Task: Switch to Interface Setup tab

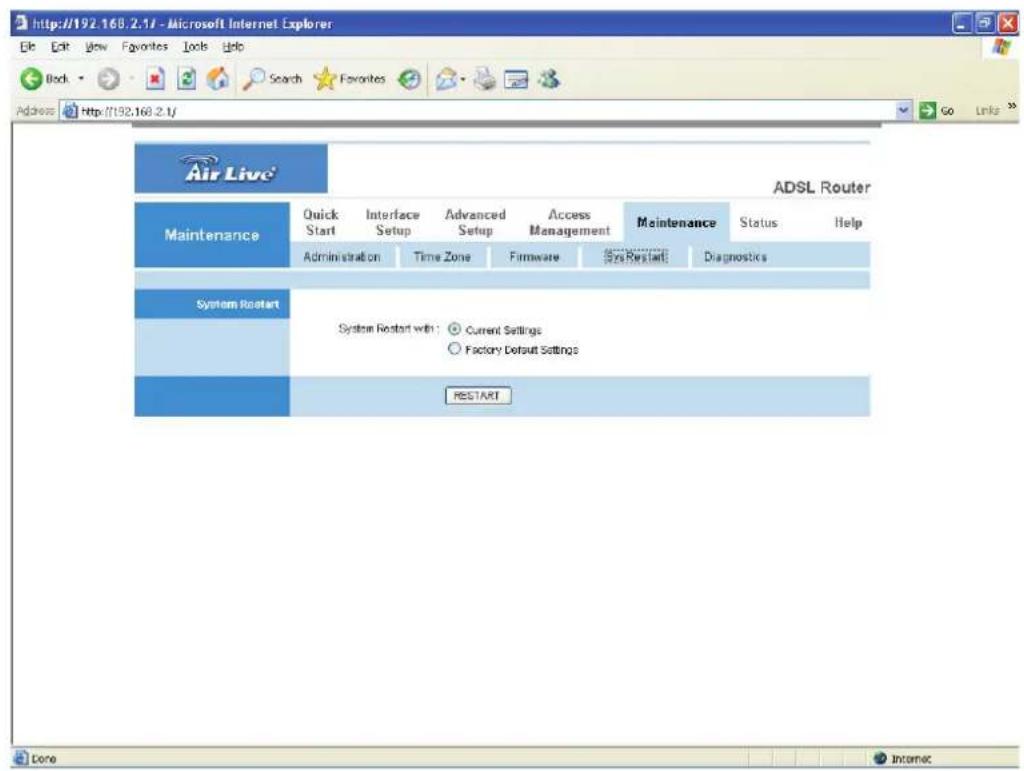Action: (x=392, y=223)
